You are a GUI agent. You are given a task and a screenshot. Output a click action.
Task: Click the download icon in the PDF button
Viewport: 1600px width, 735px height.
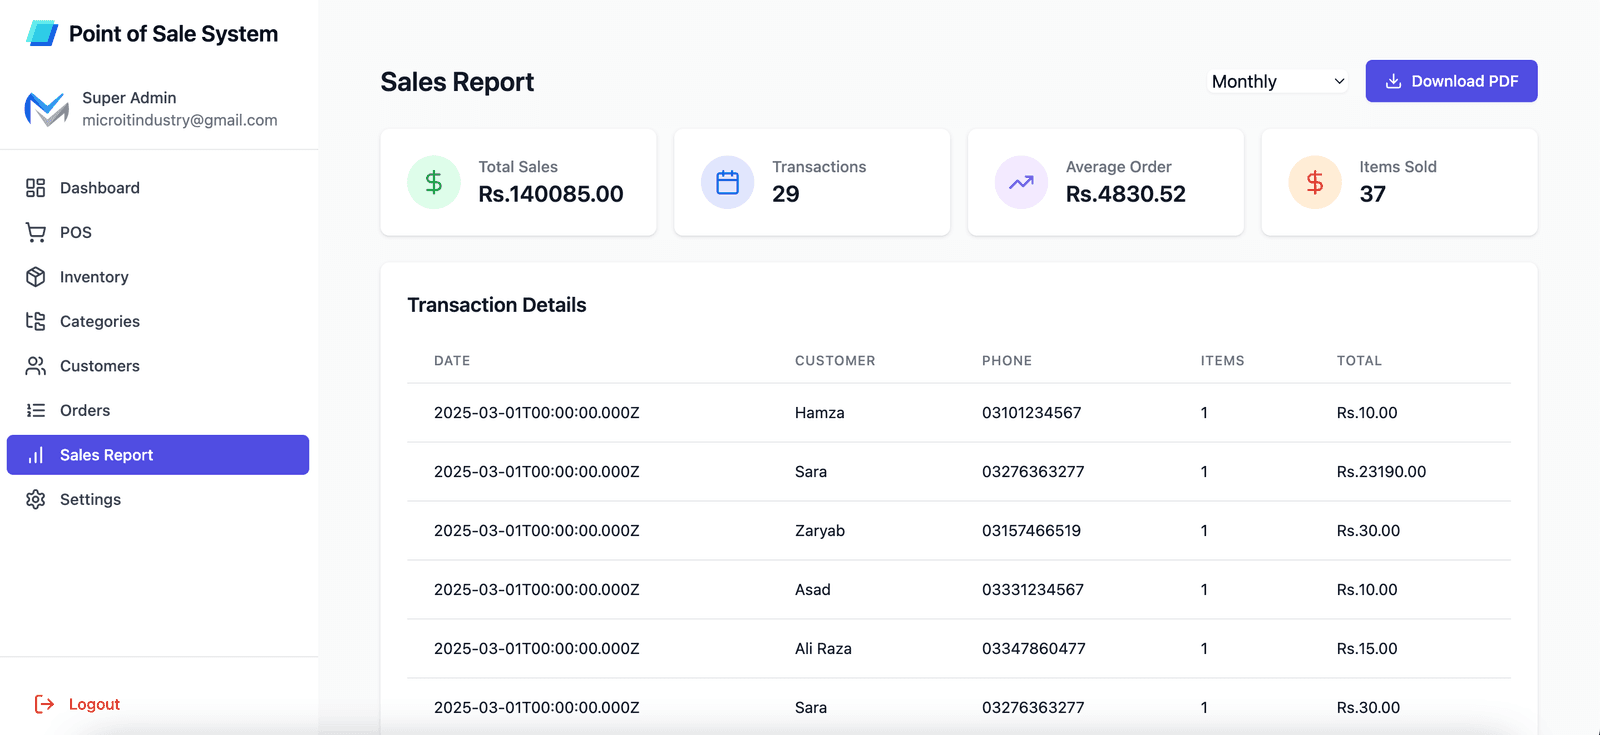pyautogui.click(x=1393, y=81)
